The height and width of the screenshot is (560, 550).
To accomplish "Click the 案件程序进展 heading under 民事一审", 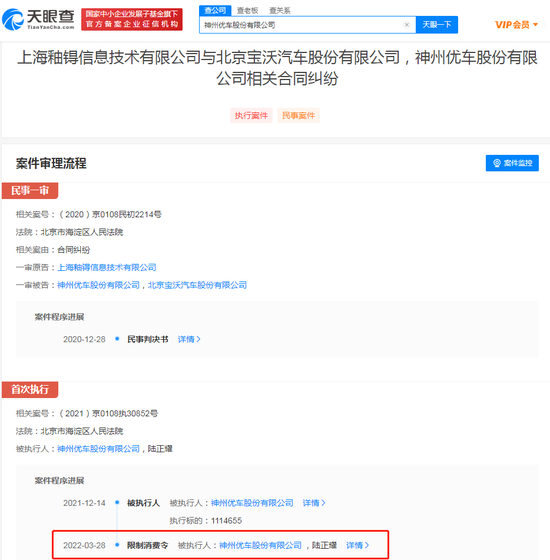I will 59,317.
